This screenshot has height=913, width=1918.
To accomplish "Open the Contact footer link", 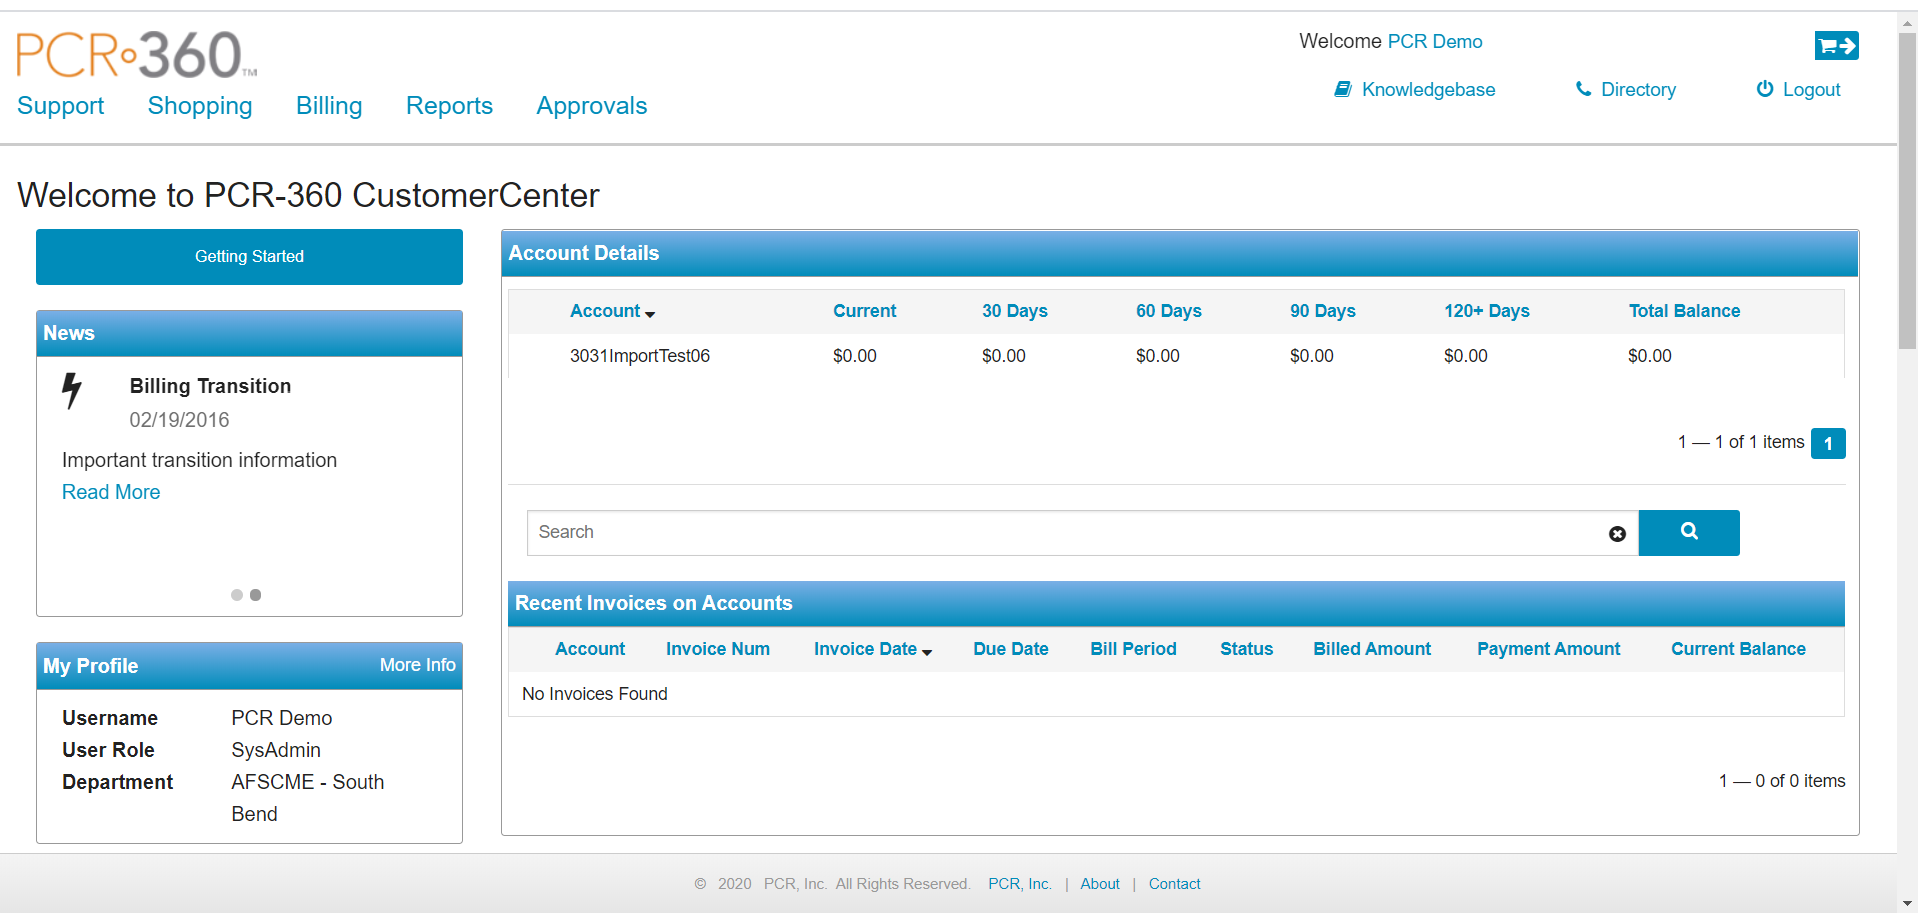I will point(1174,884).
